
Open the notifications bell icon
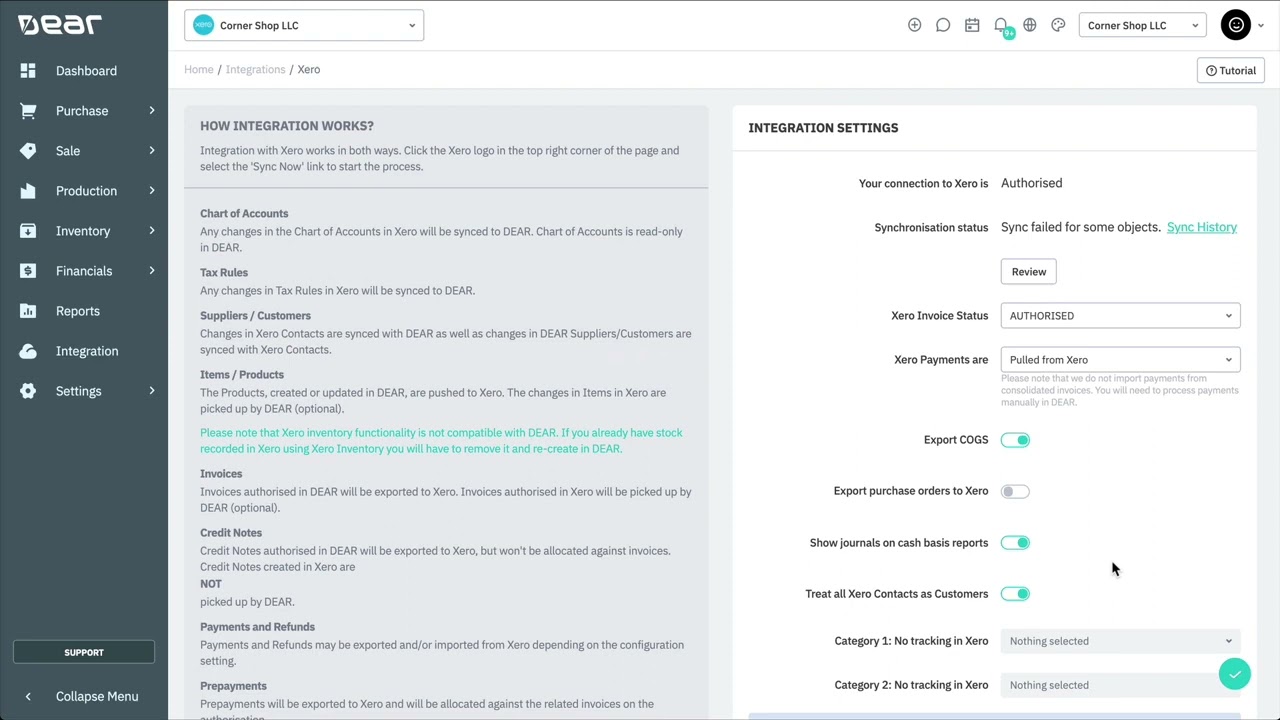(x=1001, y=25)
